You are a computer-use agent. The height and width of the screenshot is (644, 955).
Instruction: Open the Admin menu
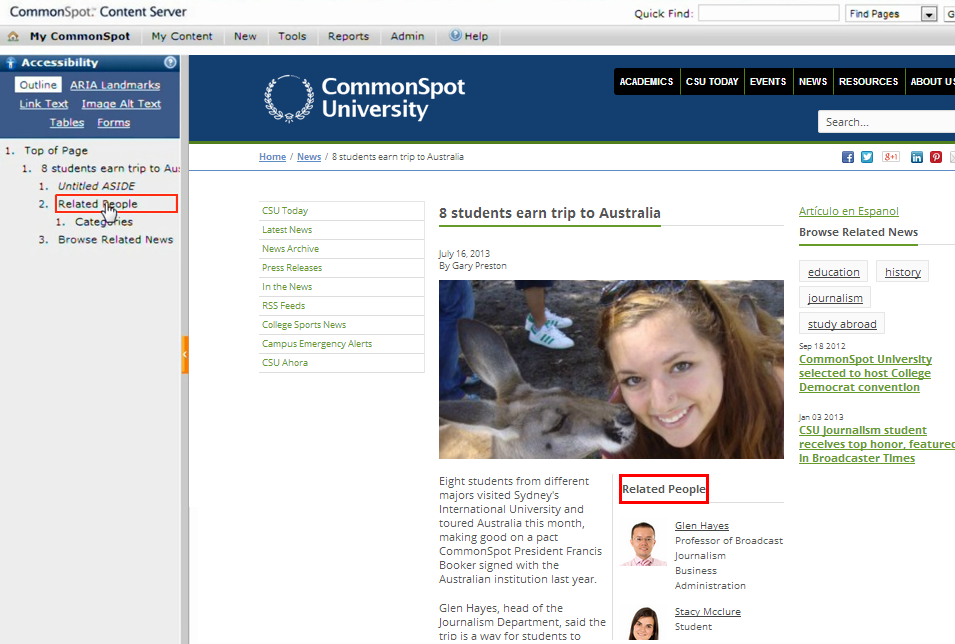tap(407, 37)
